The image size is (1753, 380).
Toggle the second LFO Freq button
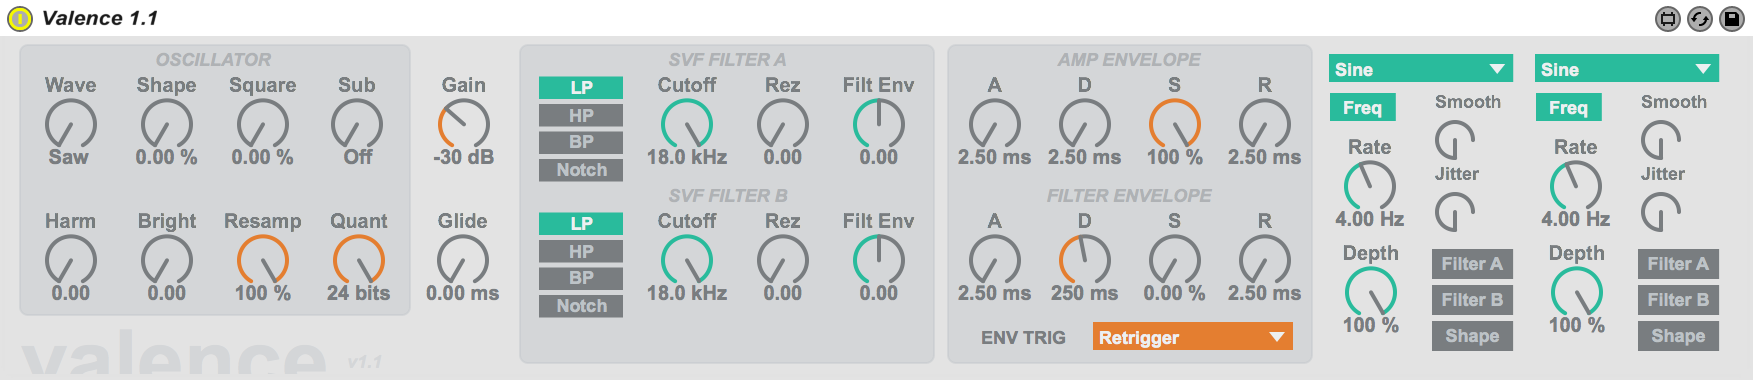(1568, 108)
